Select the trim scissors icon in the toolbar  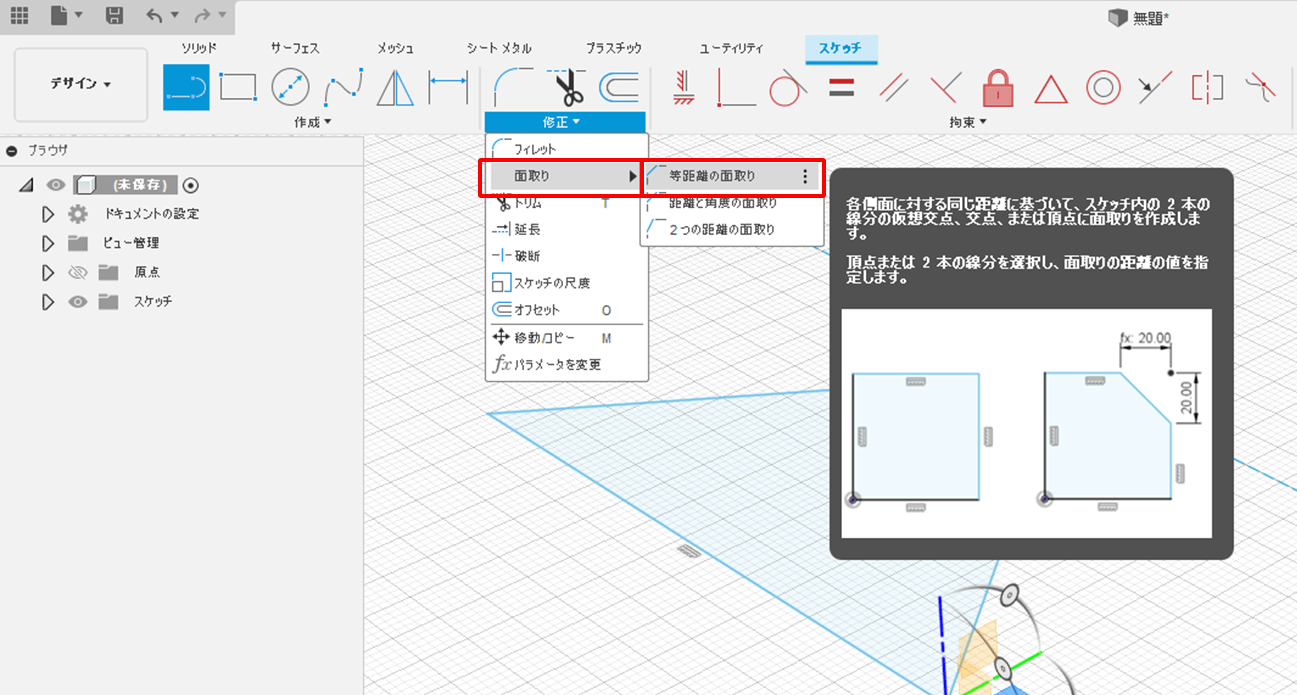[x=570, y=87]
